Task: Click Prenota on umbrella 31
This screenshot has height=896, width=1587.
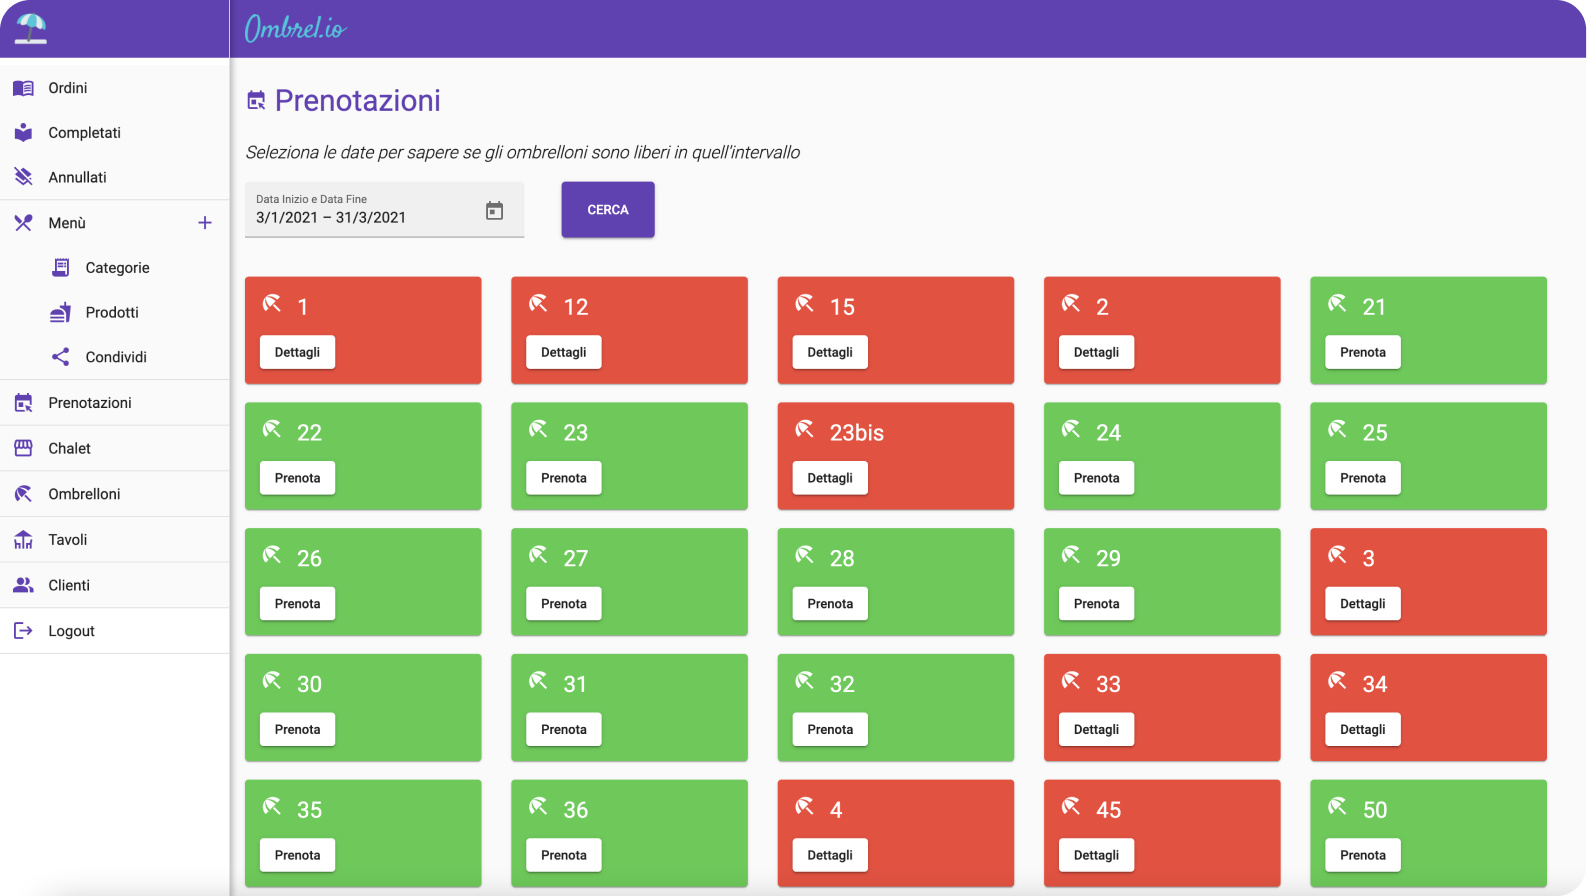Action: click(564, 730)
